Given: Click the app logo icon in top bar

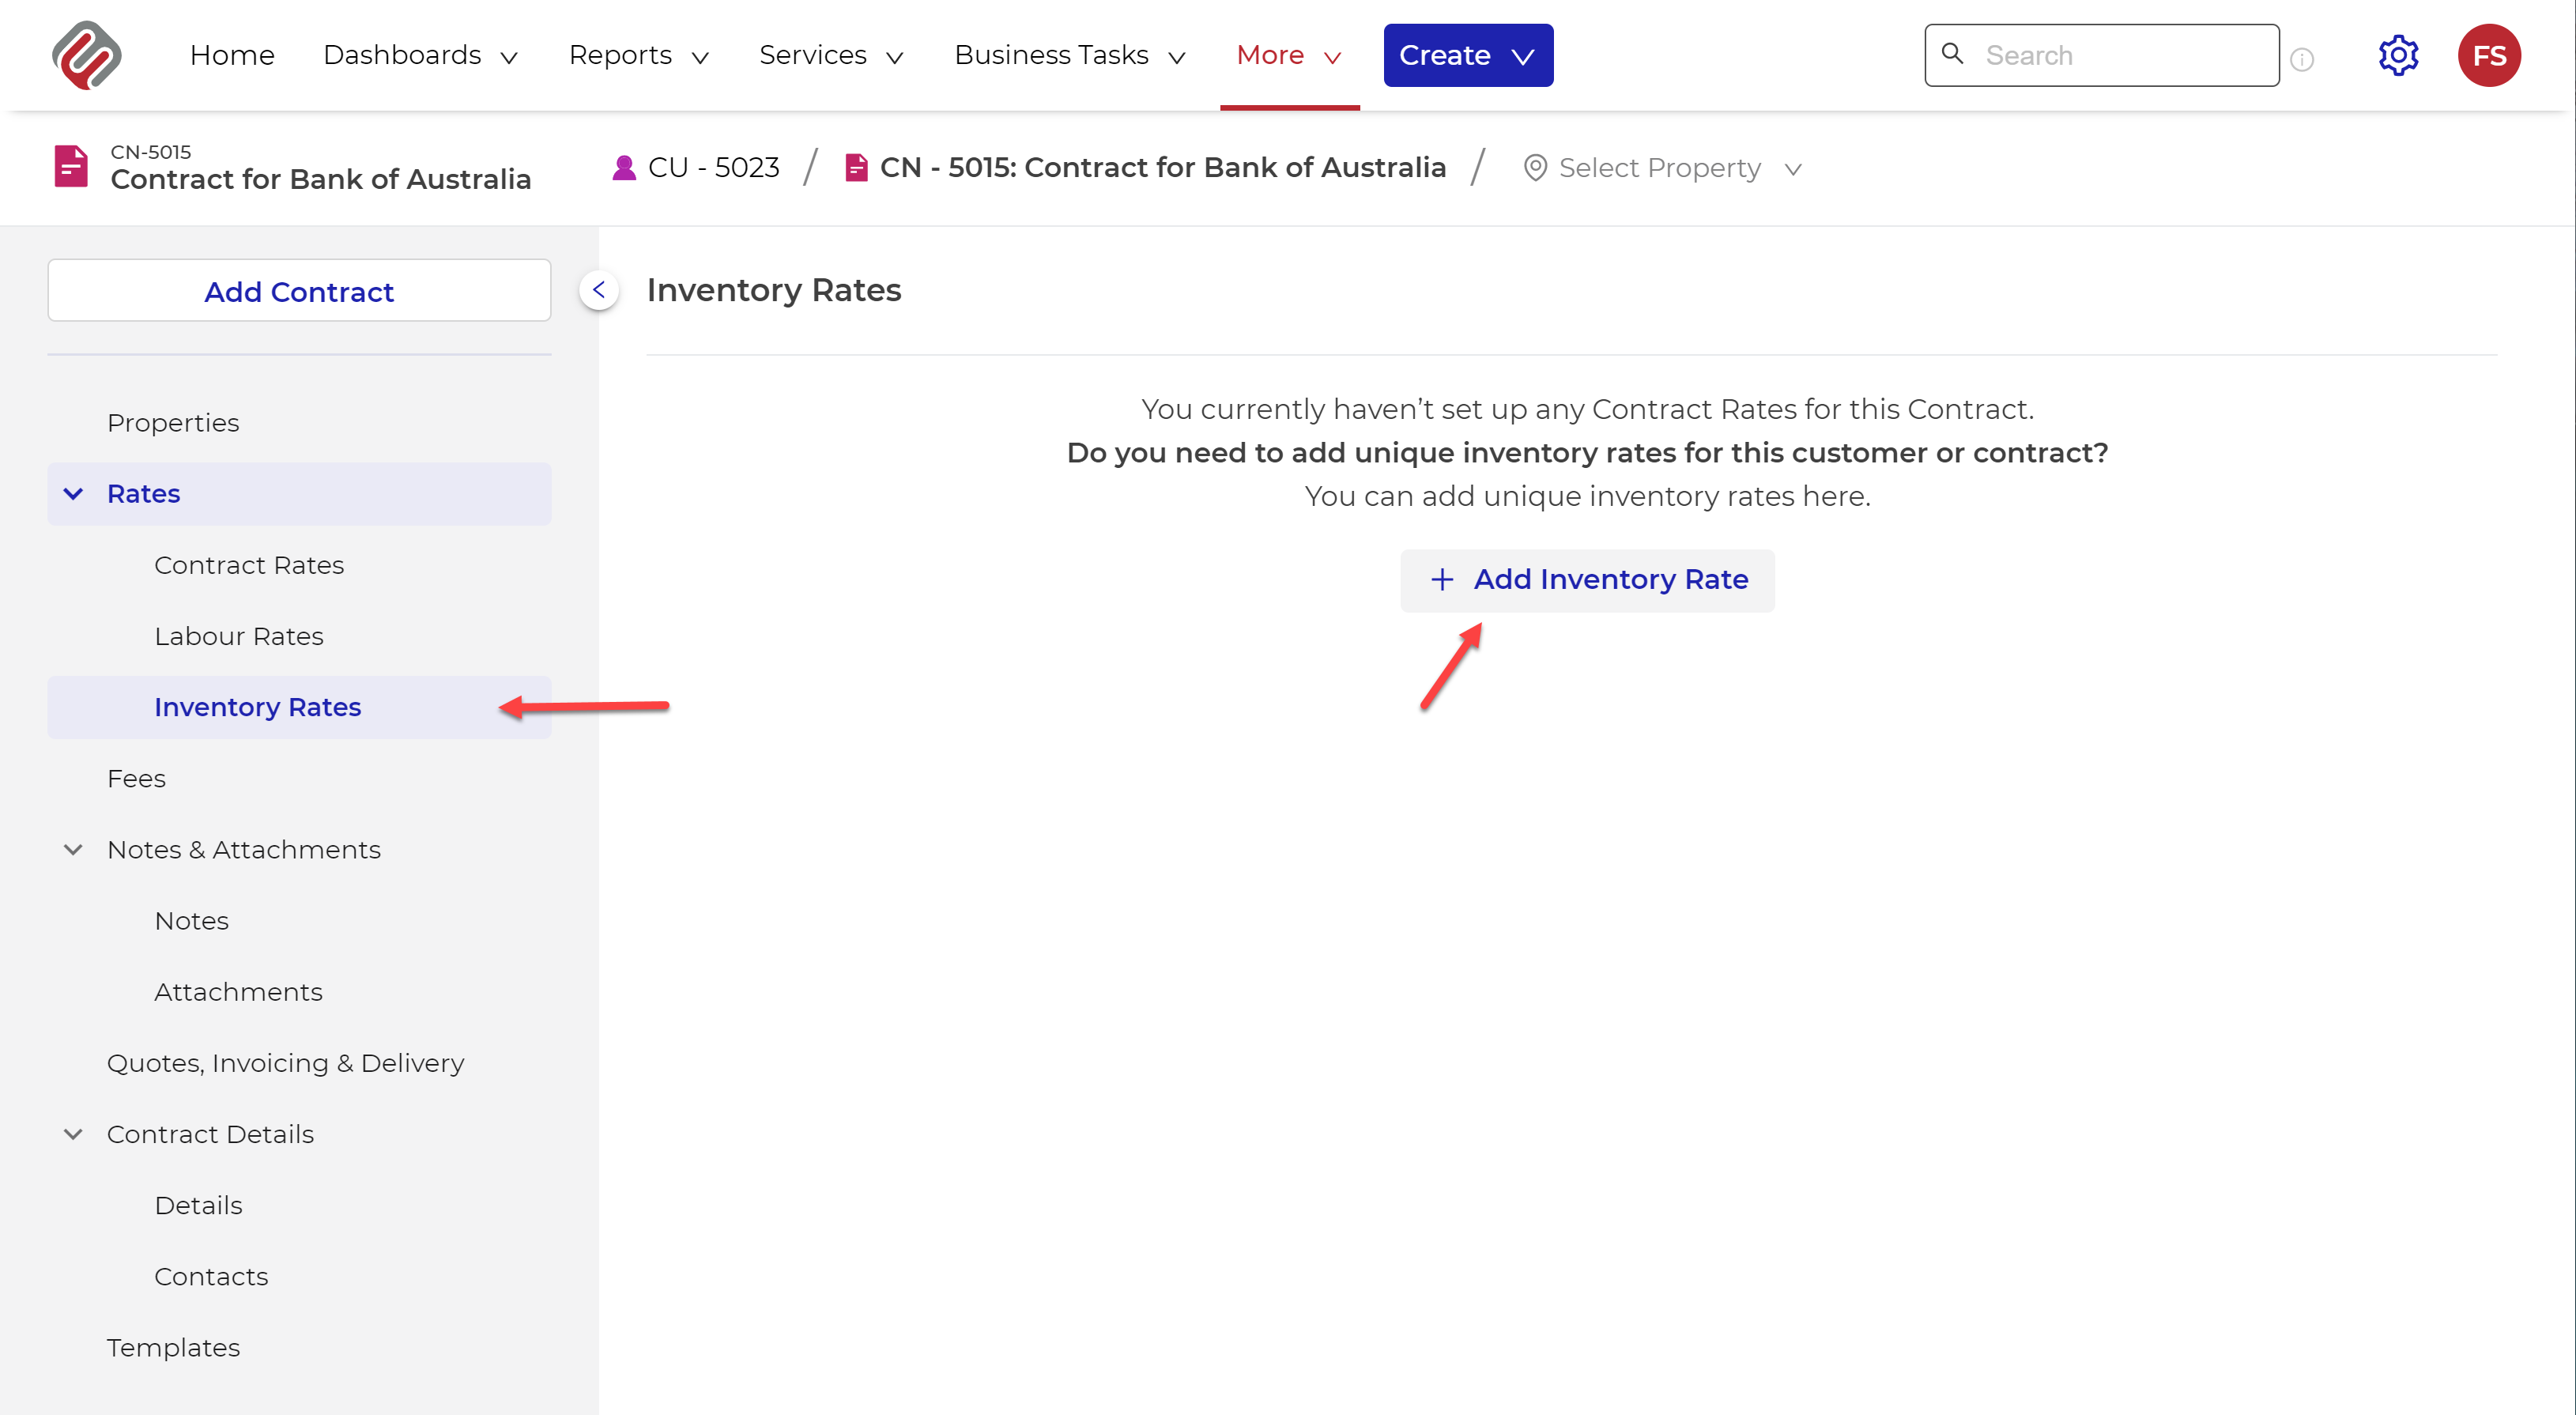Looking at the screenshot, I should [87, 55].
